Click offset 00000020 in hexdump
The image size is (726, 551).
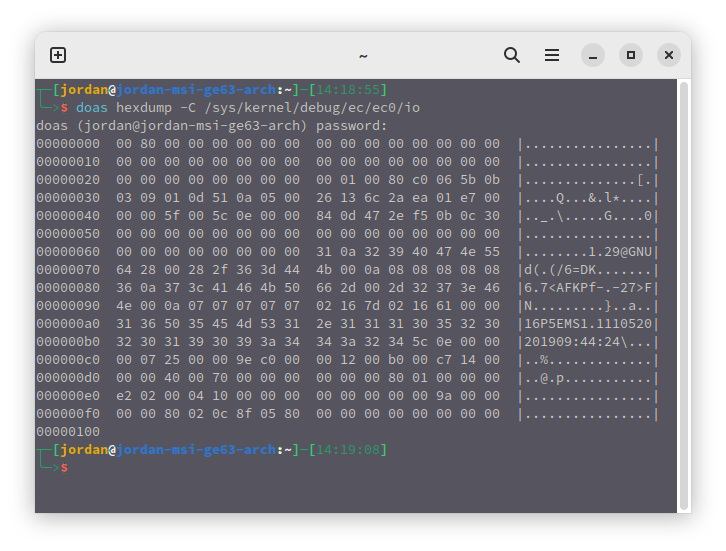68,180
